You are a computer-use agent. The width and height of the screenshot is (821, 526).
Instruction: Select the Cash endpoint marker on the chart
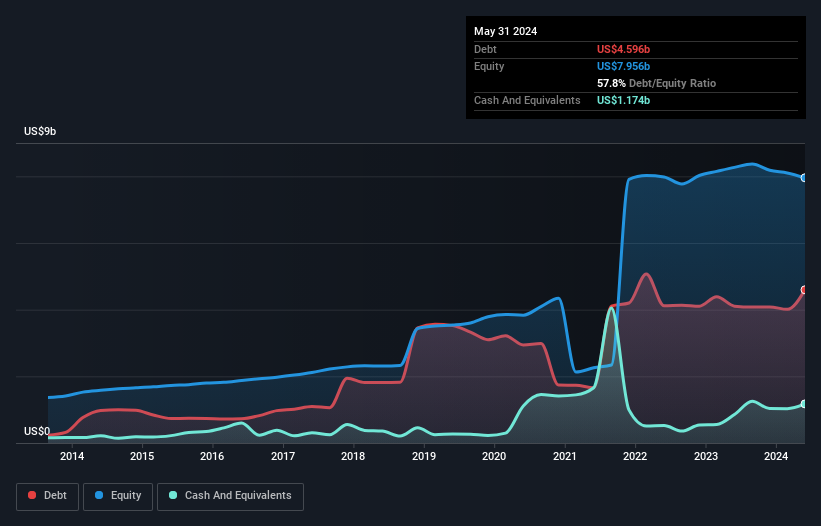[x=804, y=404]
